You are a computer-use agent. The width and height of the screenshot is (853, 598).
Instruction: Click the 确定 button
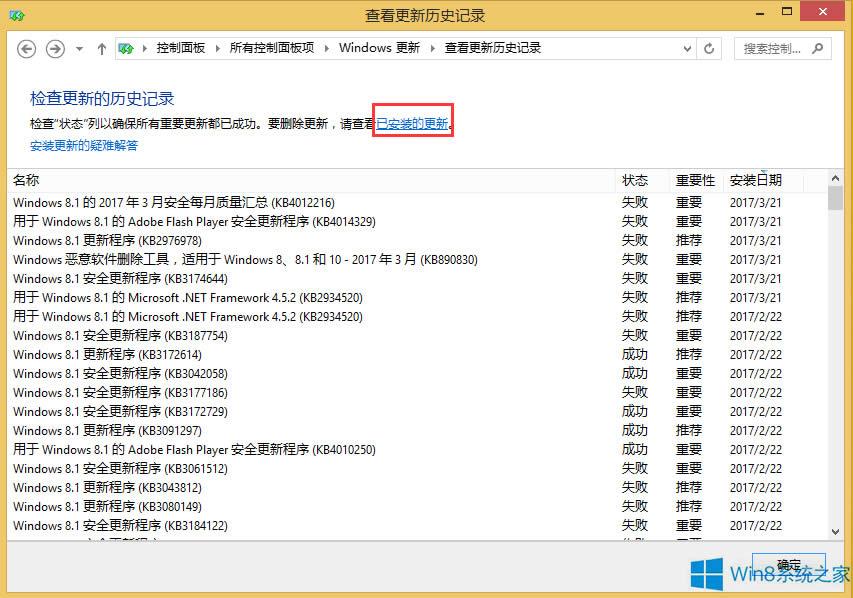click(789, 563)
